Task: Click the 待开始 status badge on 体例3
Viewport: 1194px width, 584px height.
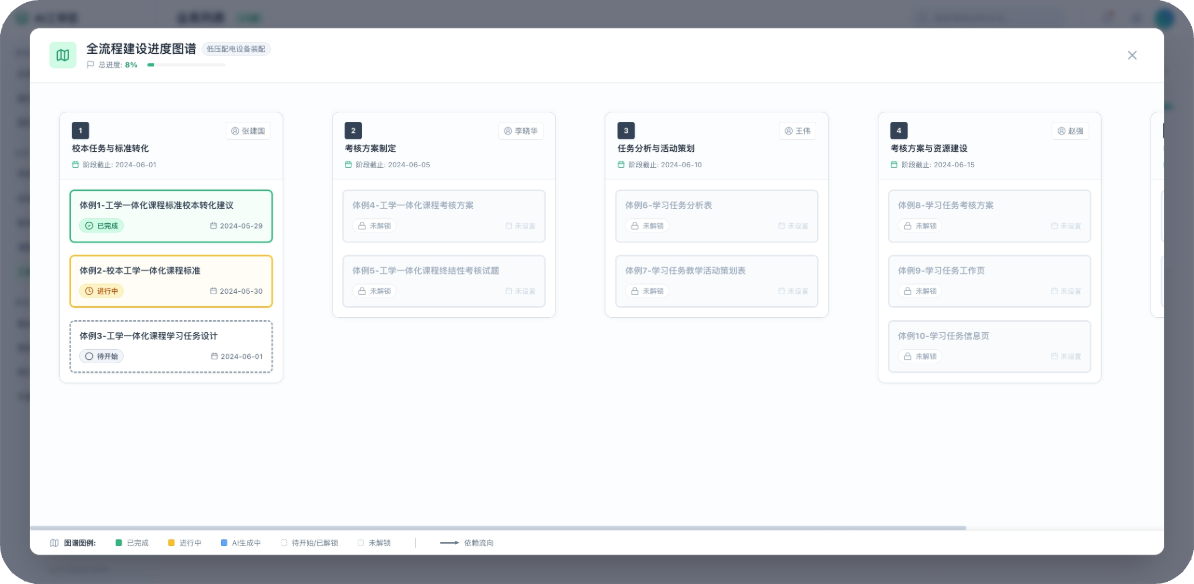Action: (x=102, y=356)
